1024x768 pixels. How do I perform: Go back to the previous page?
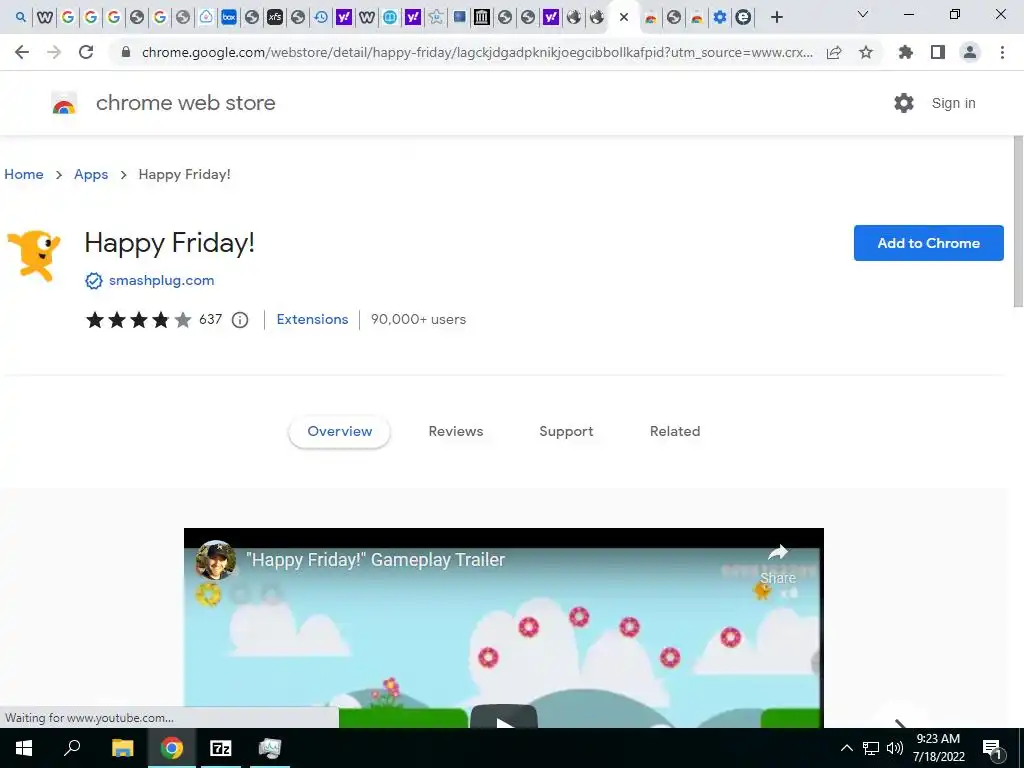(22, 52)
